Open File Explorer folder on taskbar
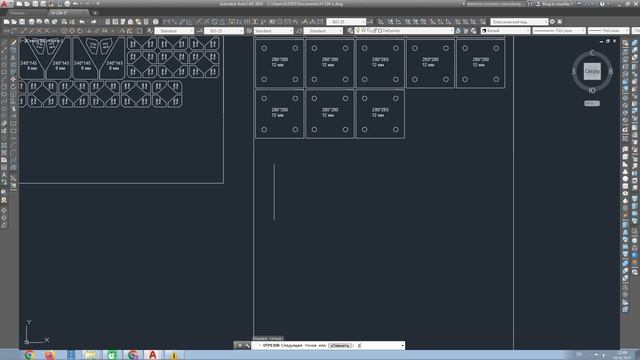 pyautogui.click(x=91, y=355)
